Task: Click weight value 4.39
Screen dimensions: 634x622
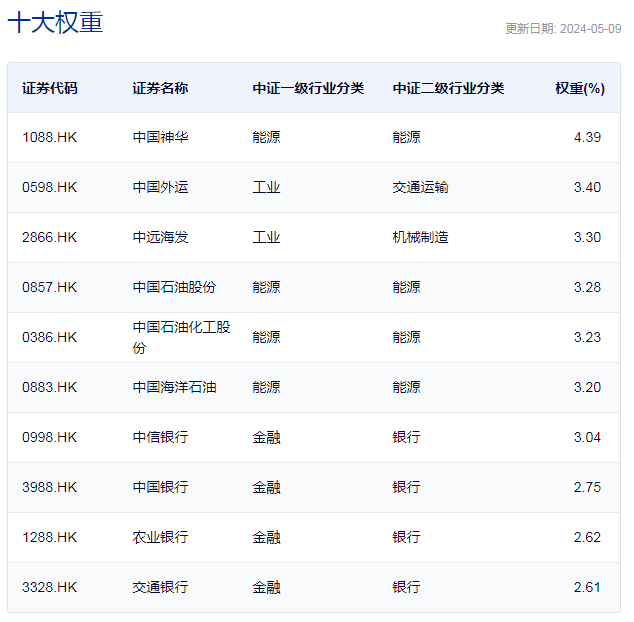Action: 587,138
